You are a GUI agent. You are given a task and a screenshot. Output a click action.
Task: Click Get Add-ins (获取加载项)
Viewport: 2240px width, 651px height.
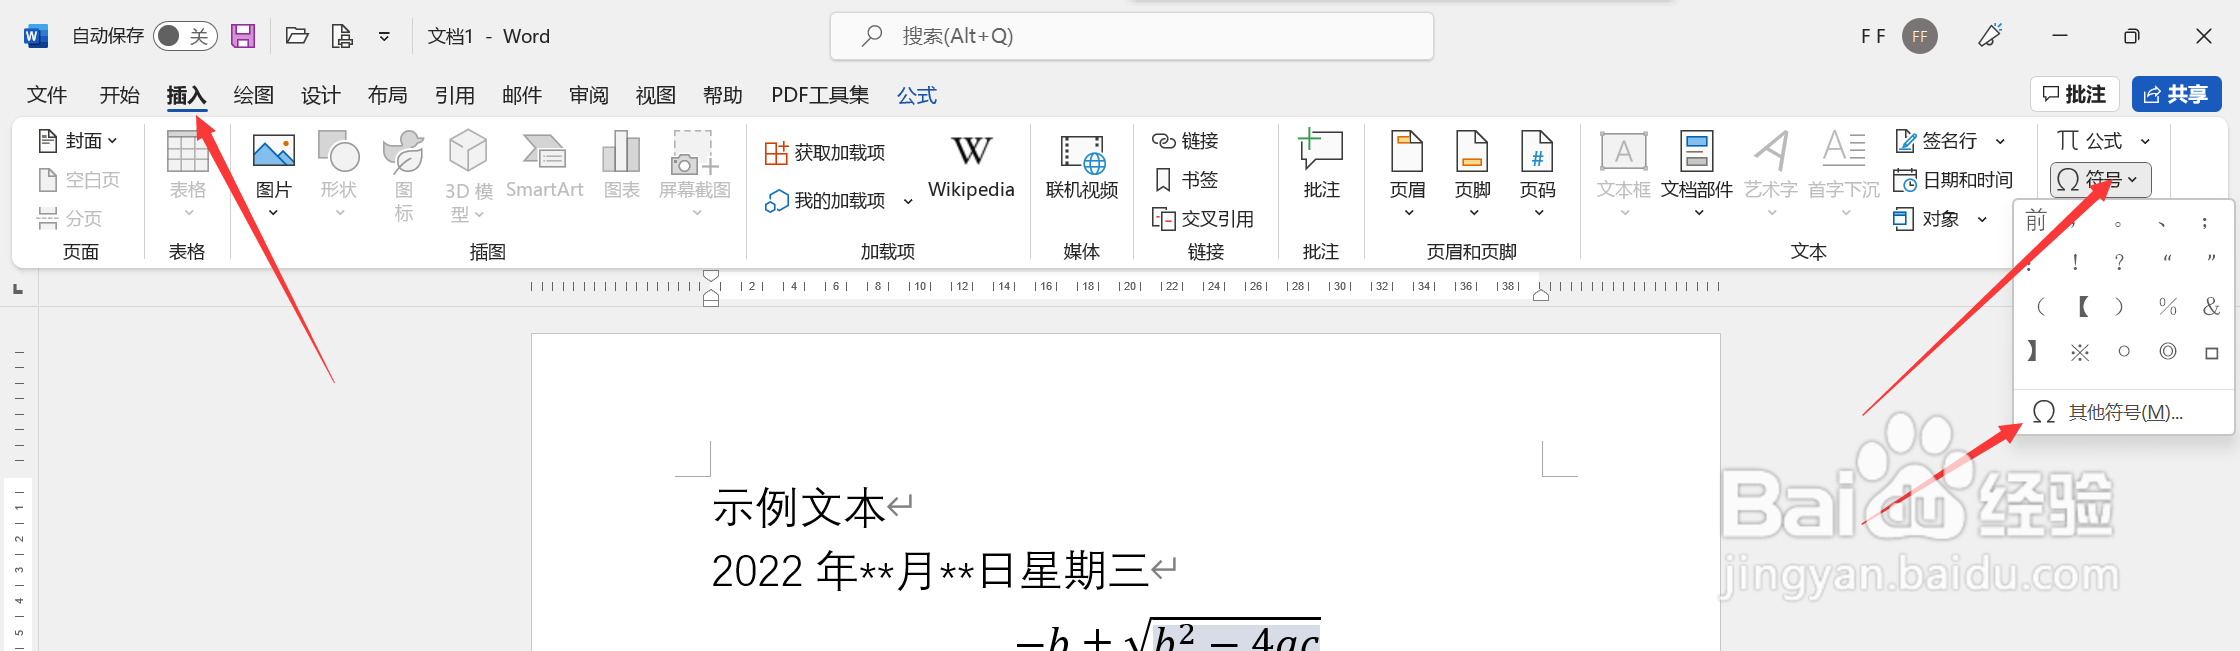pyautogui.click(x=825, y=153)
